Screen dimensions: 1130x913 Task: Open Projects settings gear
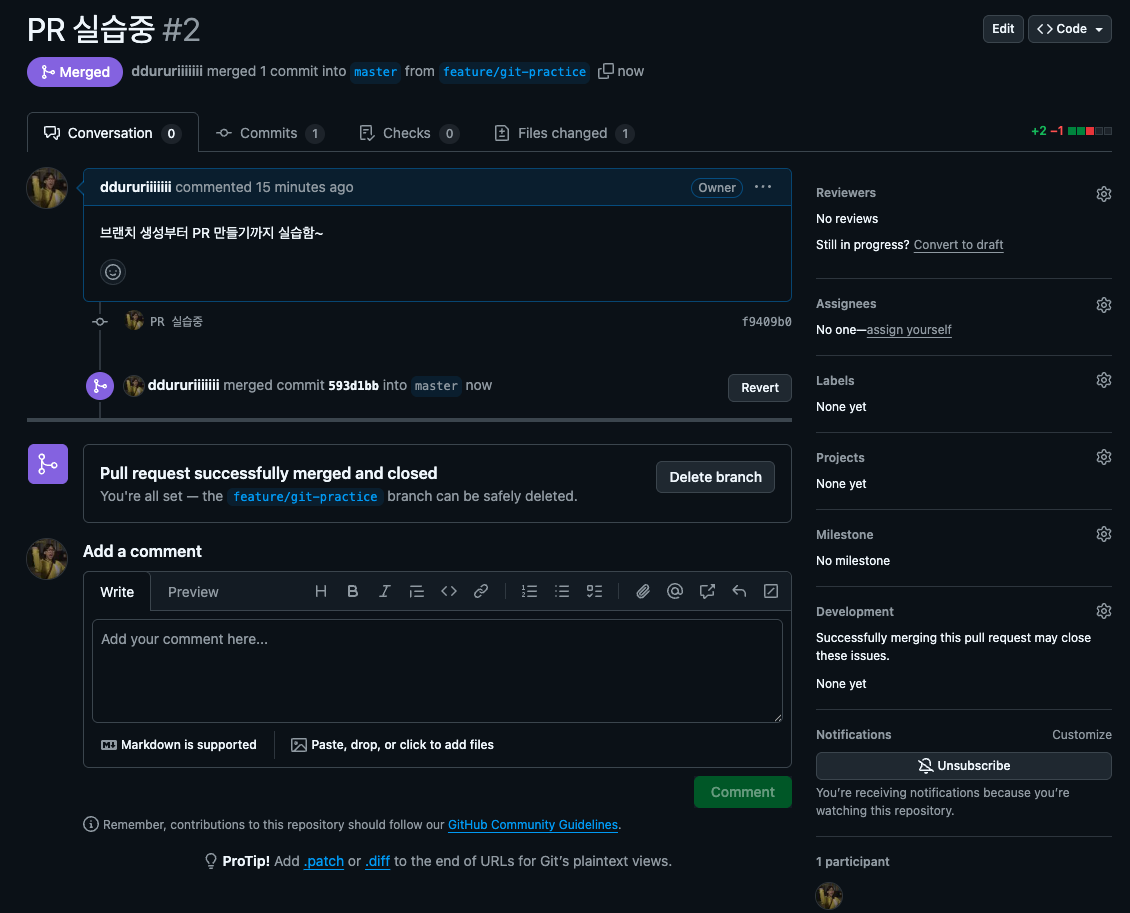tap(1103, 457)
